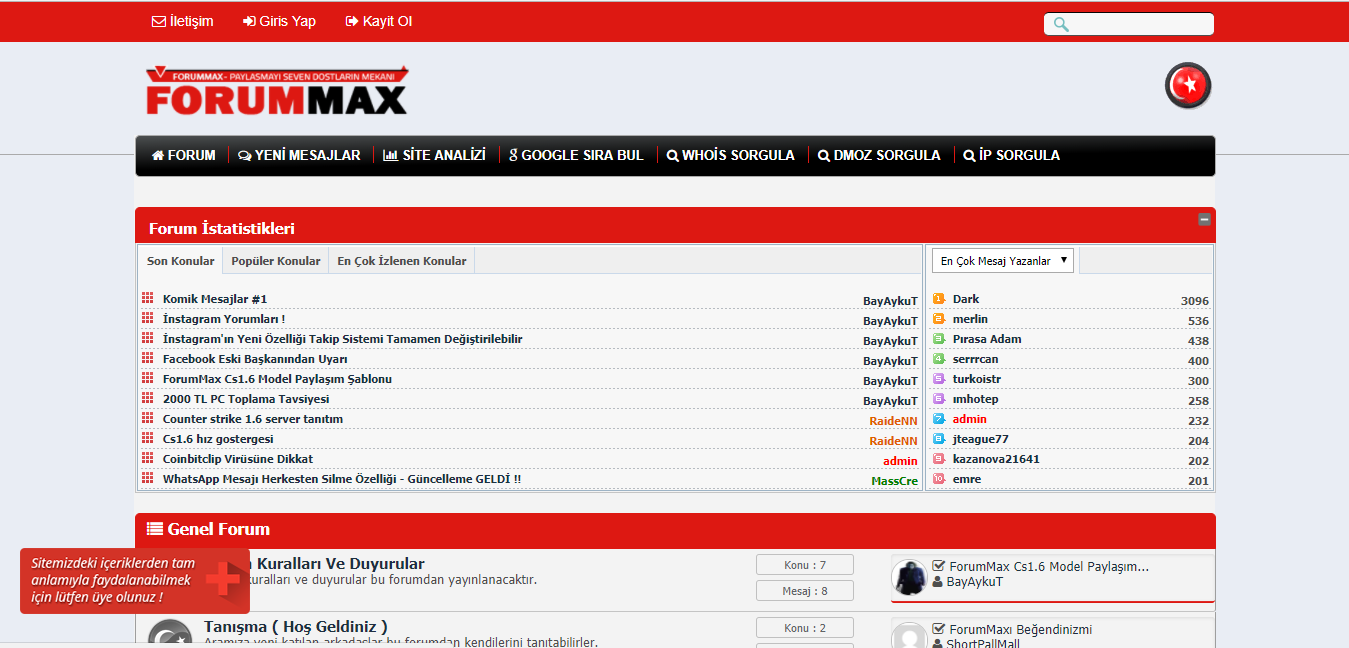1349x648 pixels.
Task: Collapse the Forum İstatistikleri panel
Action: (x=1204, y=219)
